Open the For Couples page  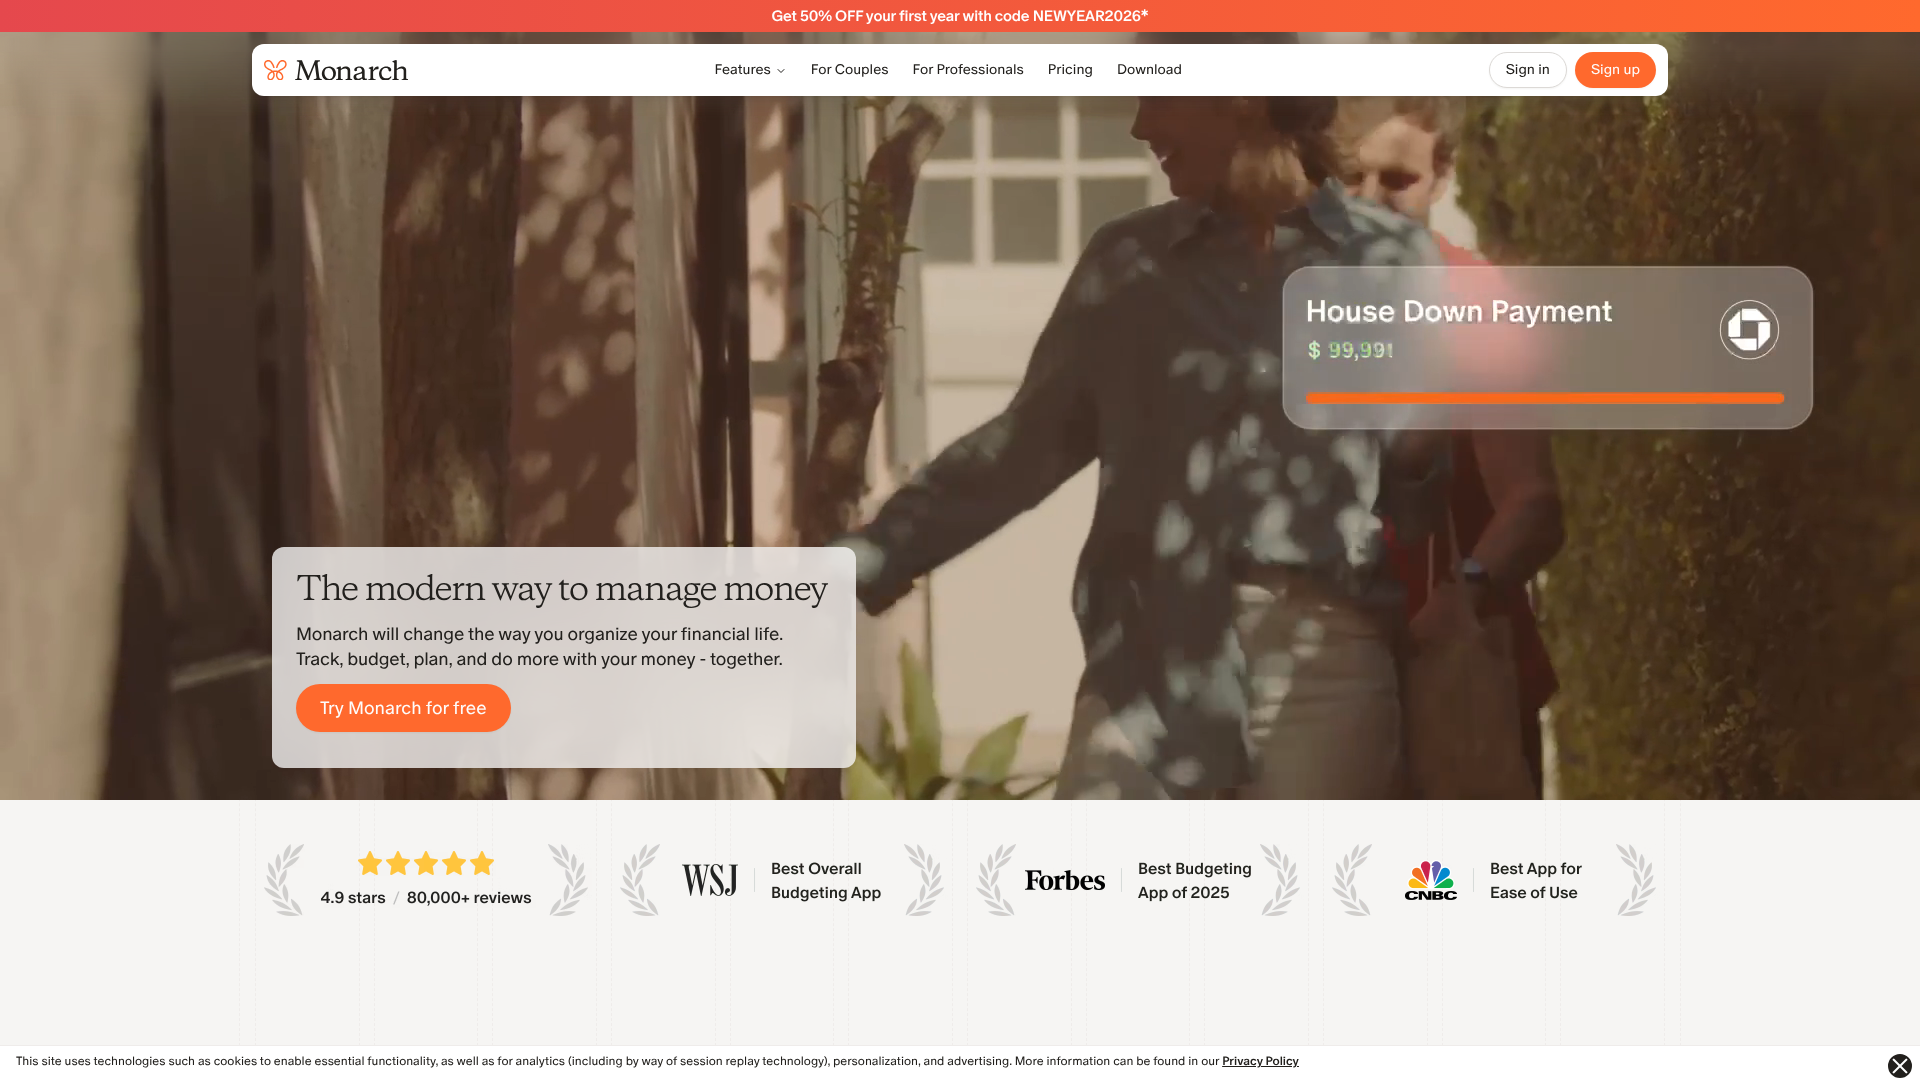point(849,69)
